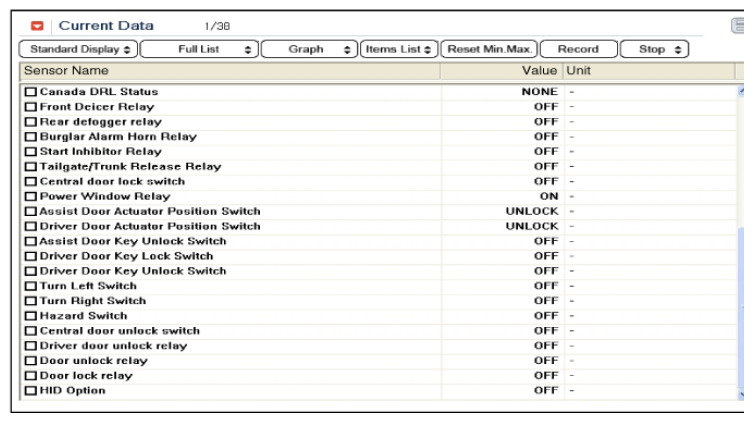The image size is (753, 423).
Task: Click the Current Data title
Action: [x=106, y=25]
